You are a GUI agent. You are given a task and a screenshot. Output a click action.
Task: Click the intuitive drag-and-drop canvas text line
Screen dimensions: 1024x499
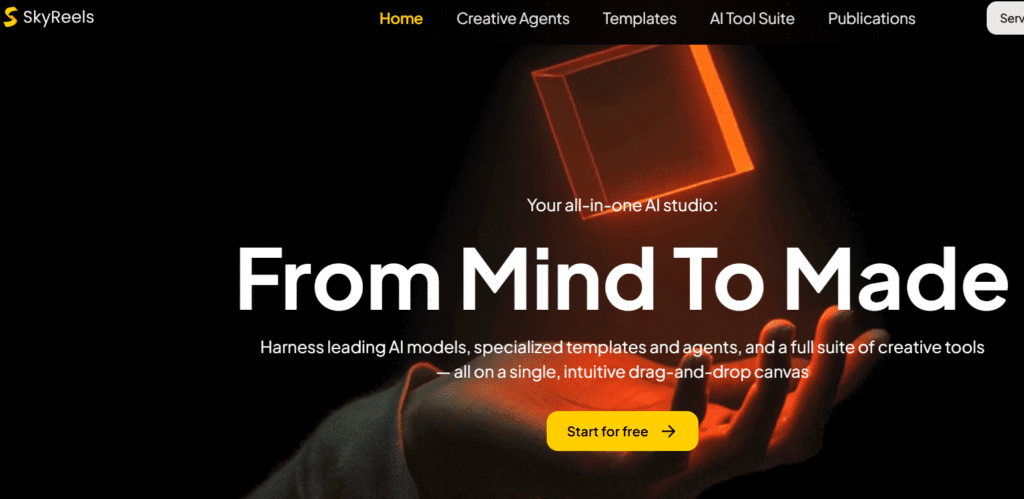pos(622,372)
